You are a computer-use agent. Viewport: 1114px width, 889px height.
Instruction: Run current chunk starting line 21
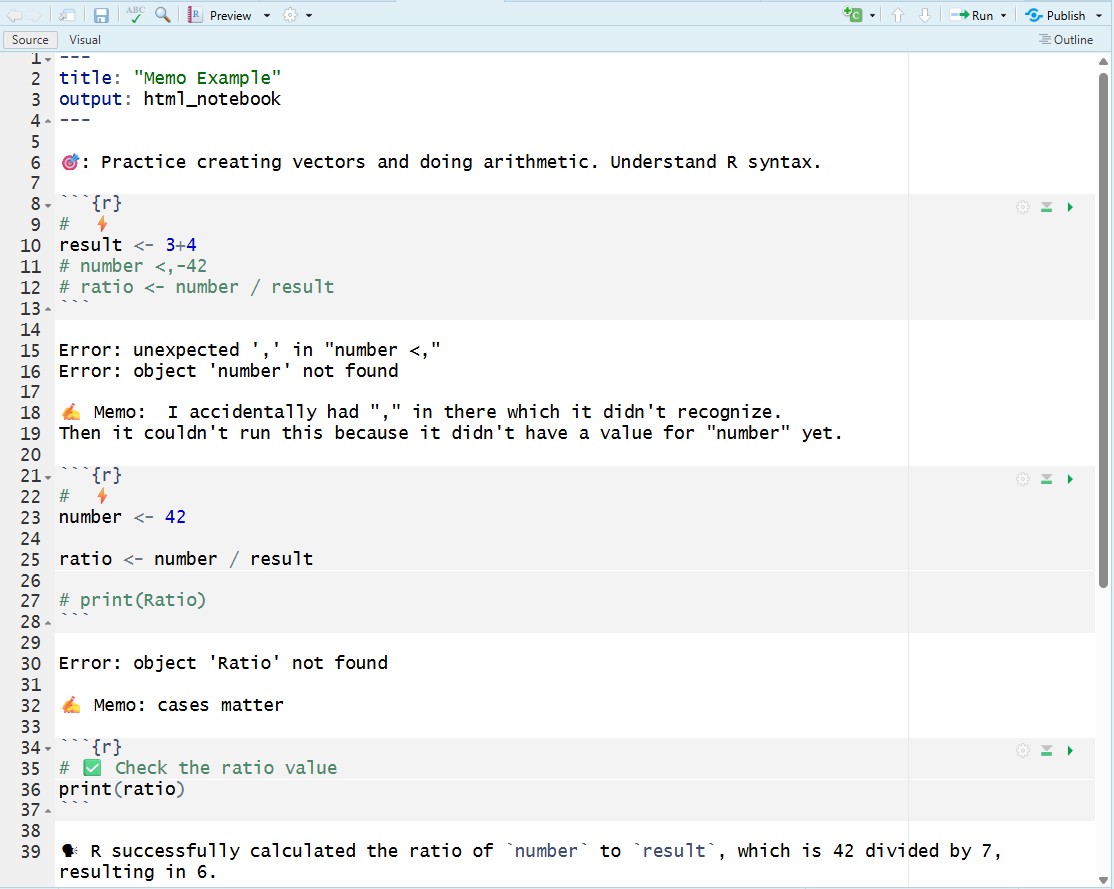(x=1070, y=479)
